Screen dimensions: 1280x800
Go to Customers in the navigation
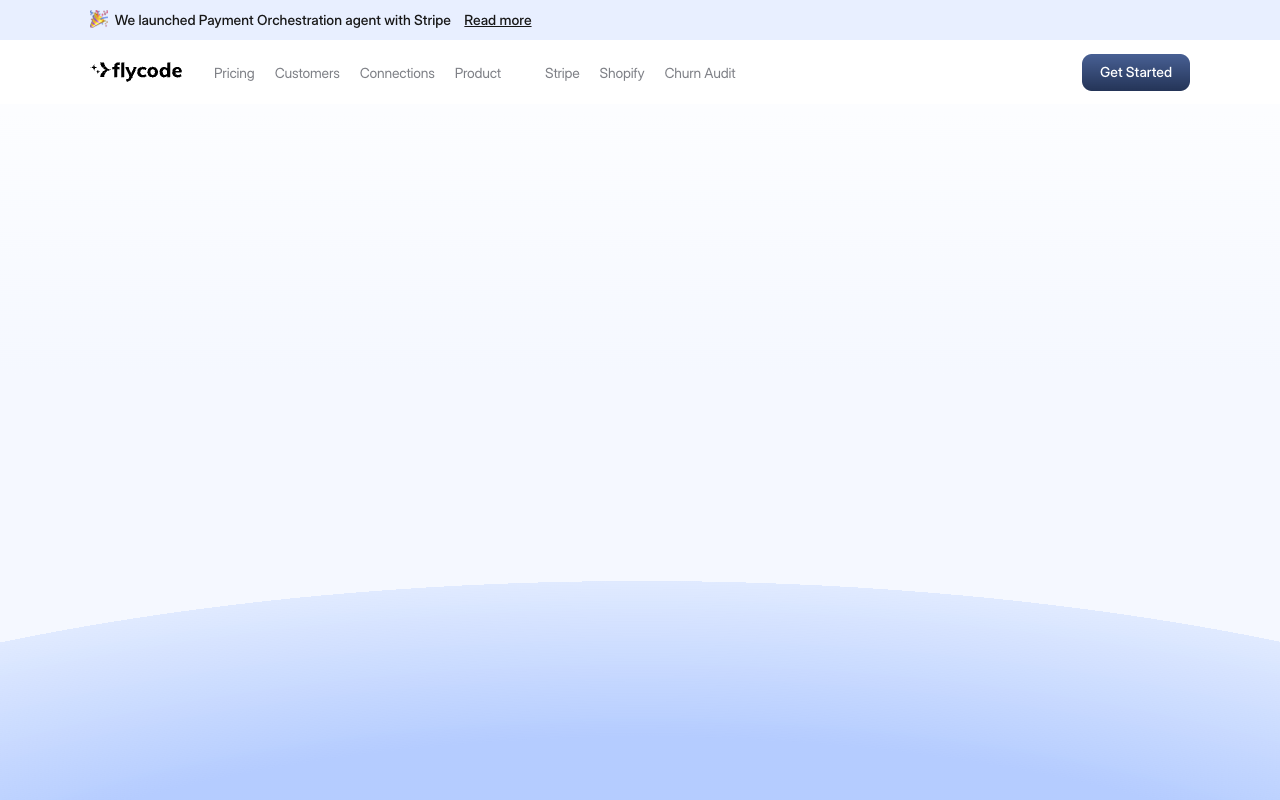307,73
